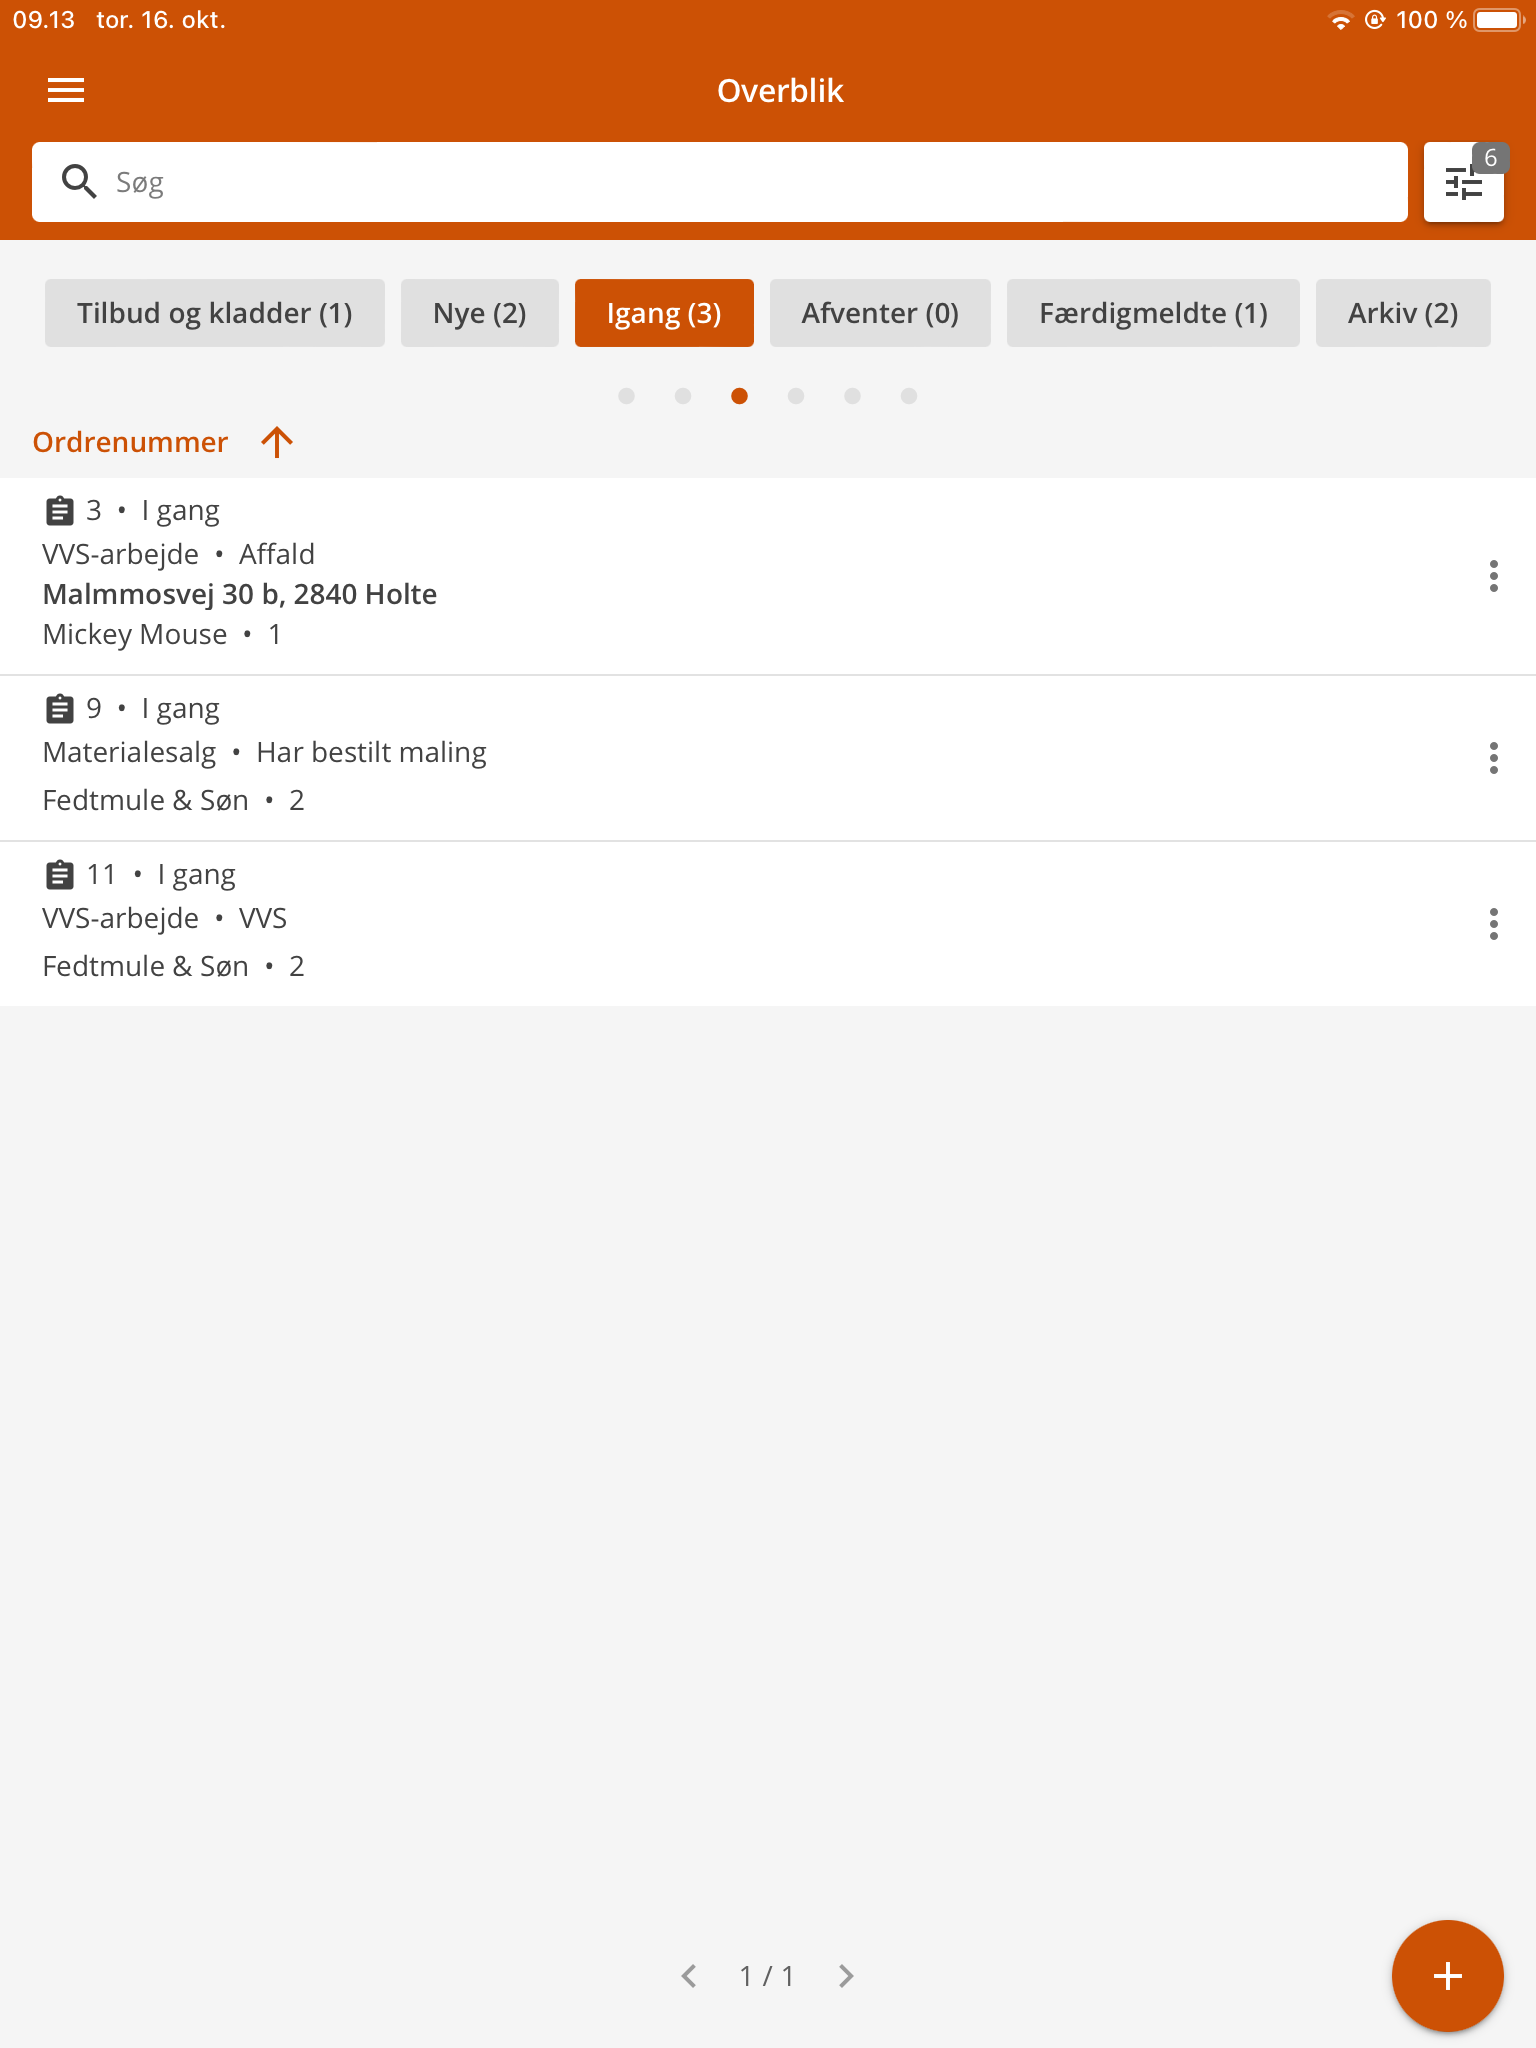Select the Afventer tab
The image size is (1536, 2048).
click(880, 313)
